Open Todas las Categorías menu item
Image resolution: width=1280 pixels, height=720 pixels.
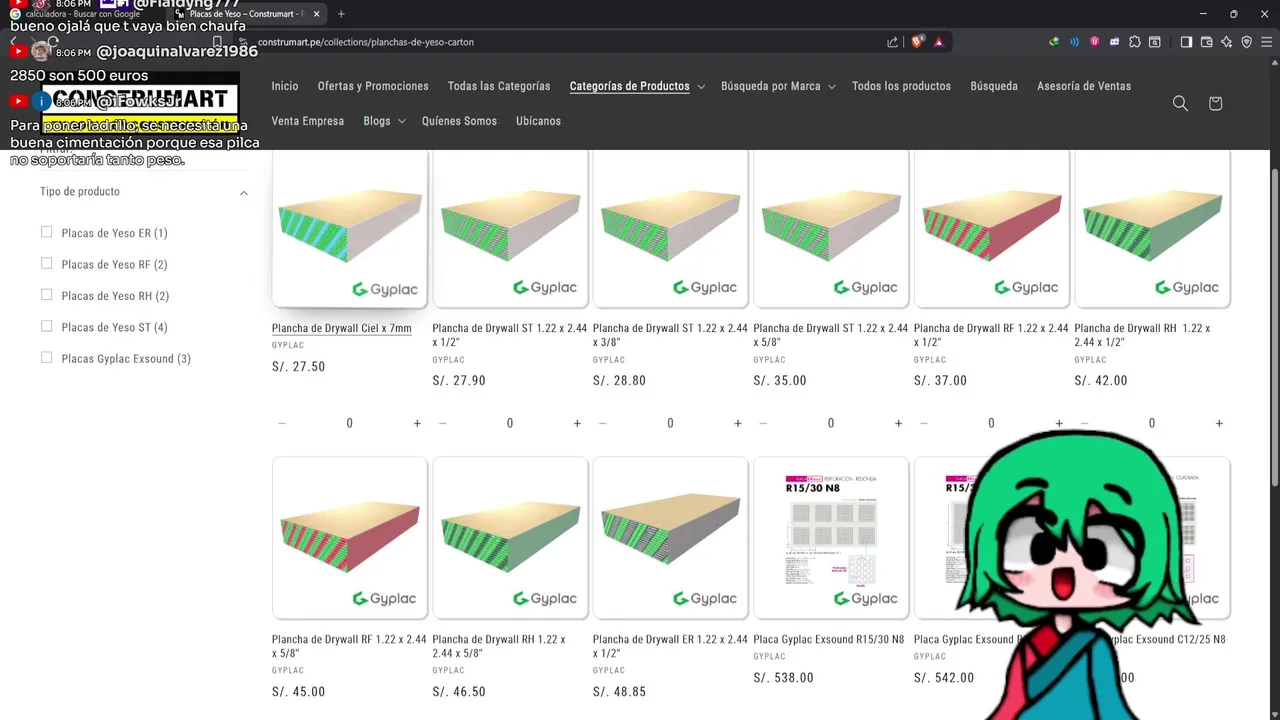(499, 86)
